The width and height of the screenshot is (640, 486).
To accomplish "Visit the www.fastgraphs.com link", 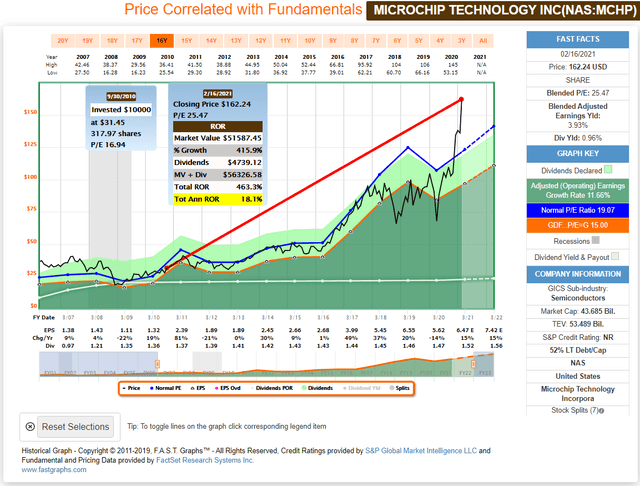I will [x=54, y=470].
